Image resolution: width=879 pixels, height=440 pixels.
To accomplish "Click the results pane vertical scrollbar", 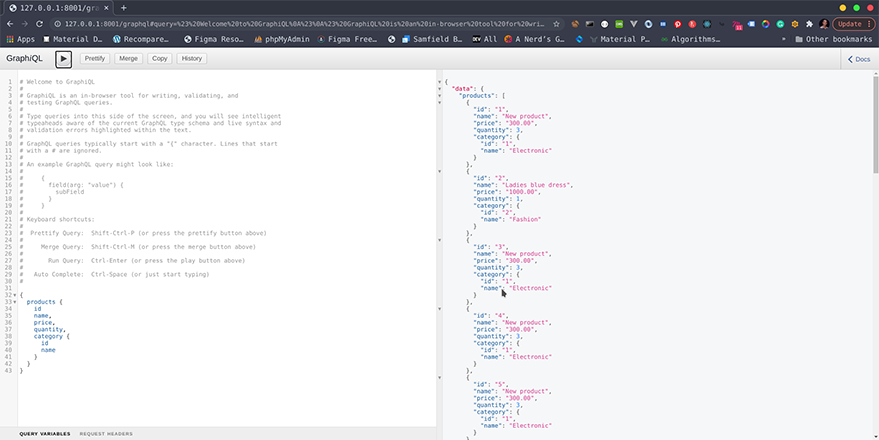I will click(876, 123).
